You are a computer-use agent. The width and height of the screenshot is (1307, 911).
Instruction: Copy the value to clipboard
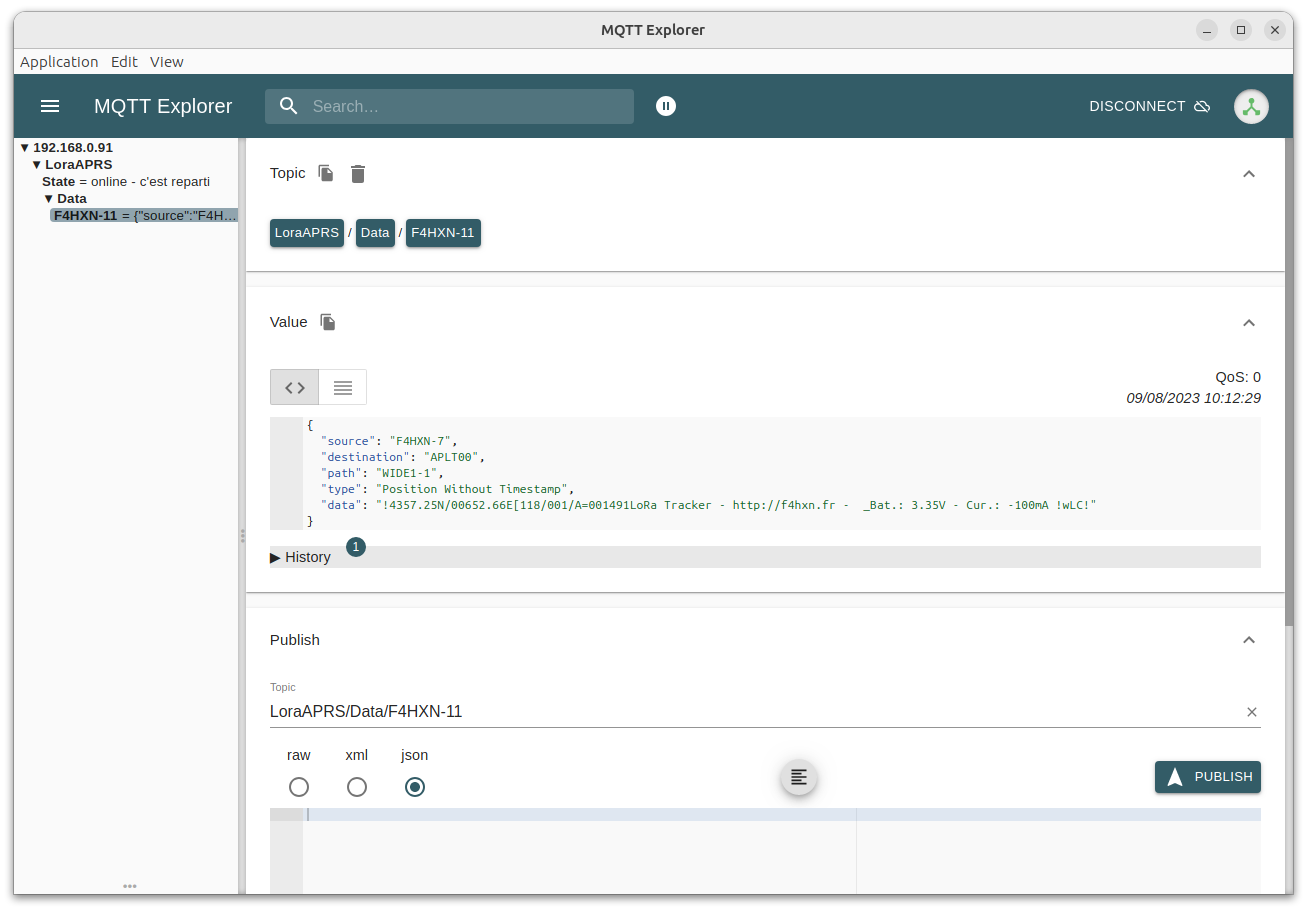click(328, 322)
